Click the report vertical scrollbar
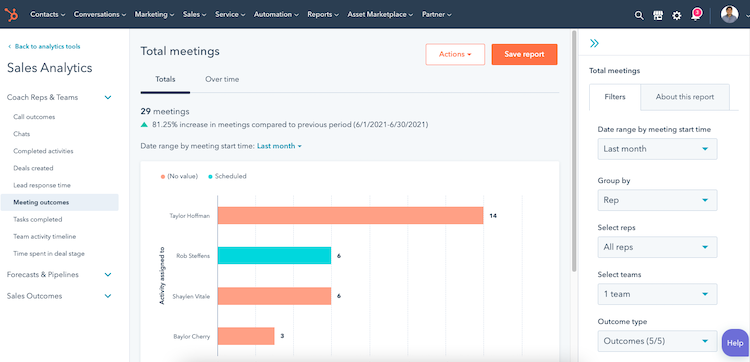This screenshot has height=362, width=750. pyautogui.click(x=574, y=152)
